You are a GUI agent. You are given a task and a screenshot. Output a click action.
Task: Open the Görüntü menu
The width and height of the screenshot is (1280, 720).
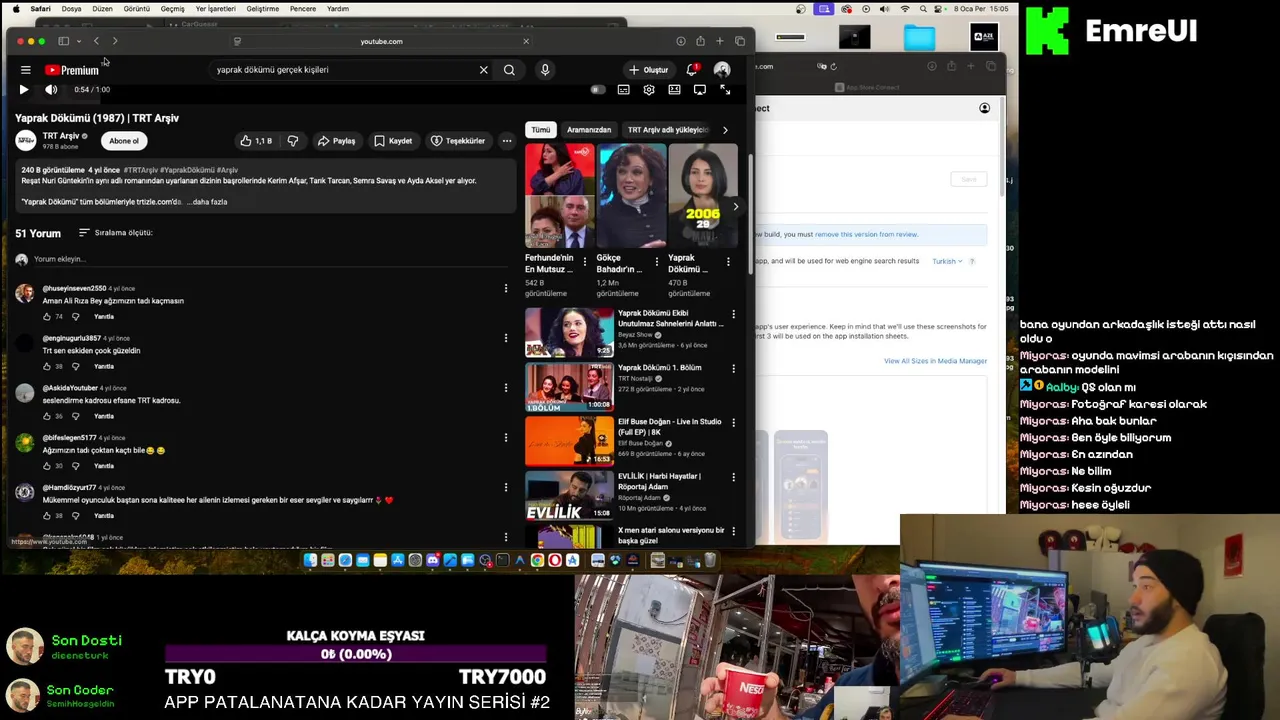[136, 9]
